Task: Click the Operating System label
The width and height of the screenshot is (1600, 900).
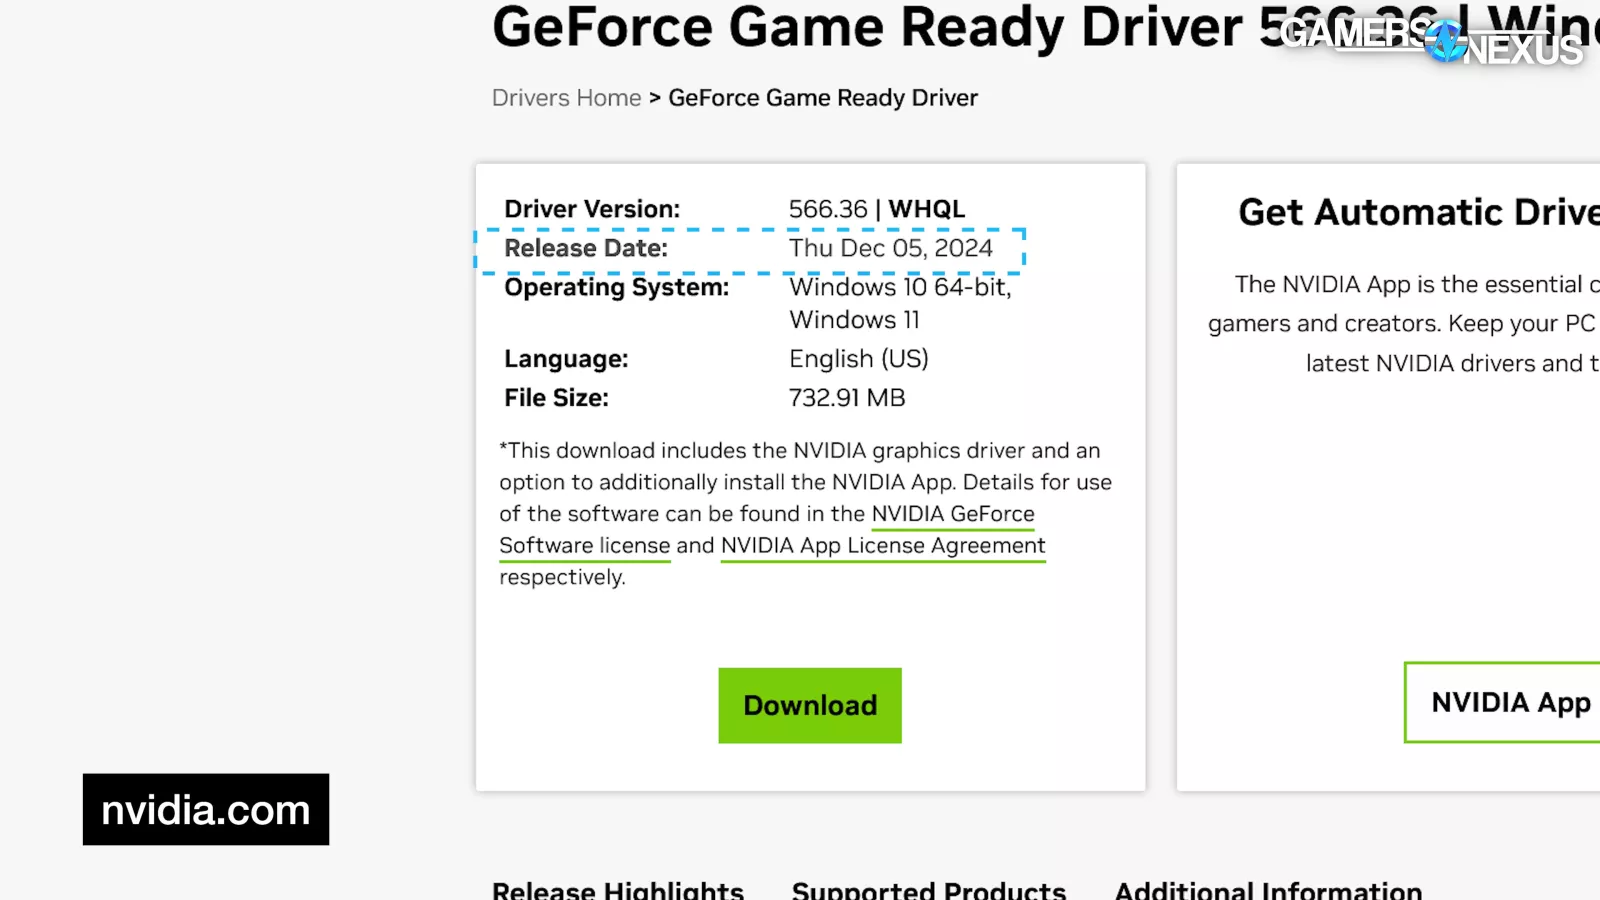Action: (x=616, y=288)
